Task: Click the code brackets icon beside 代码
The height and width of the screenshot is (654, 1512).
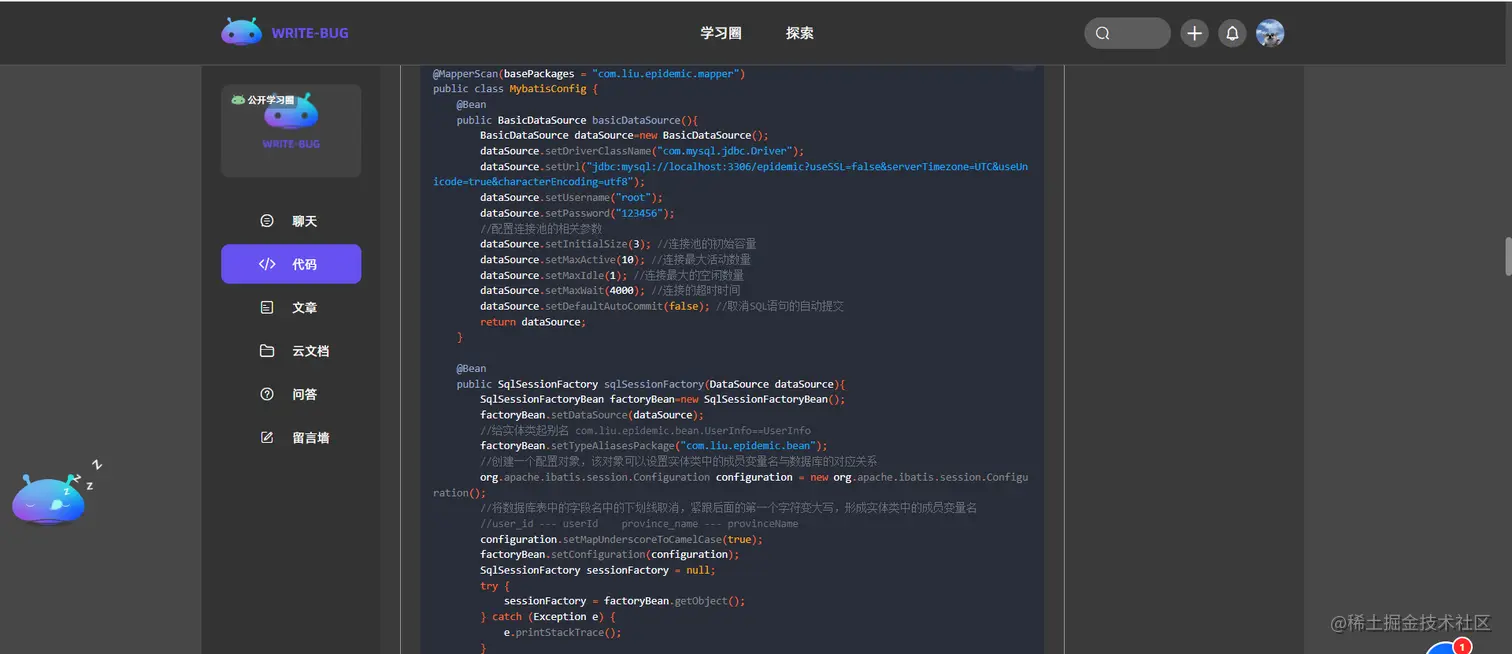Action: pos(267,264)
